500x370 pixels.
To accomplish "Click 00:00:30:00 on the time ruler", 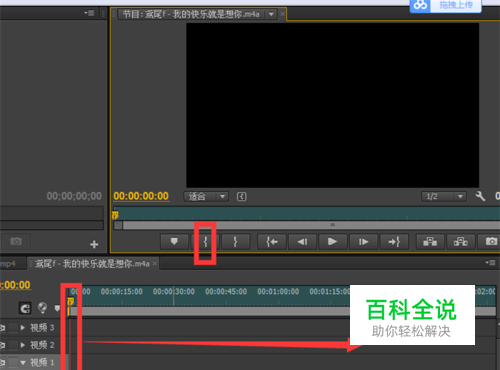I will click(174, 292).
